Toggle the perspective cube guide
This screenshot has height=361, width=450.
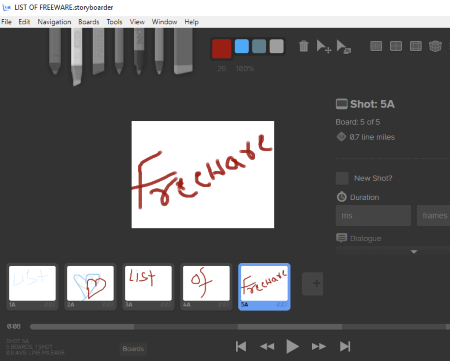[435, 46]
